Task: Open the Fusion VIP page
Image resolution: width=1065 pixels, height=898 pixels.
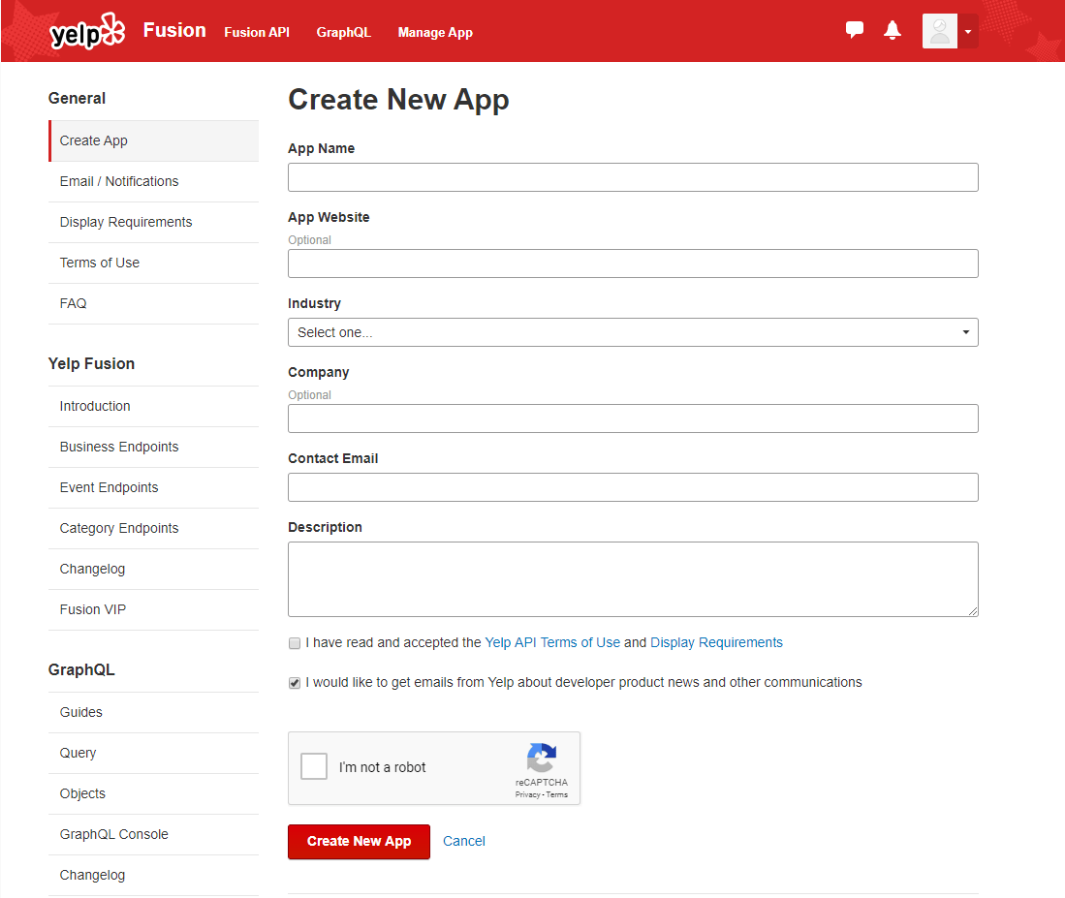Action: pyautogui.click(x=154, y=610)
